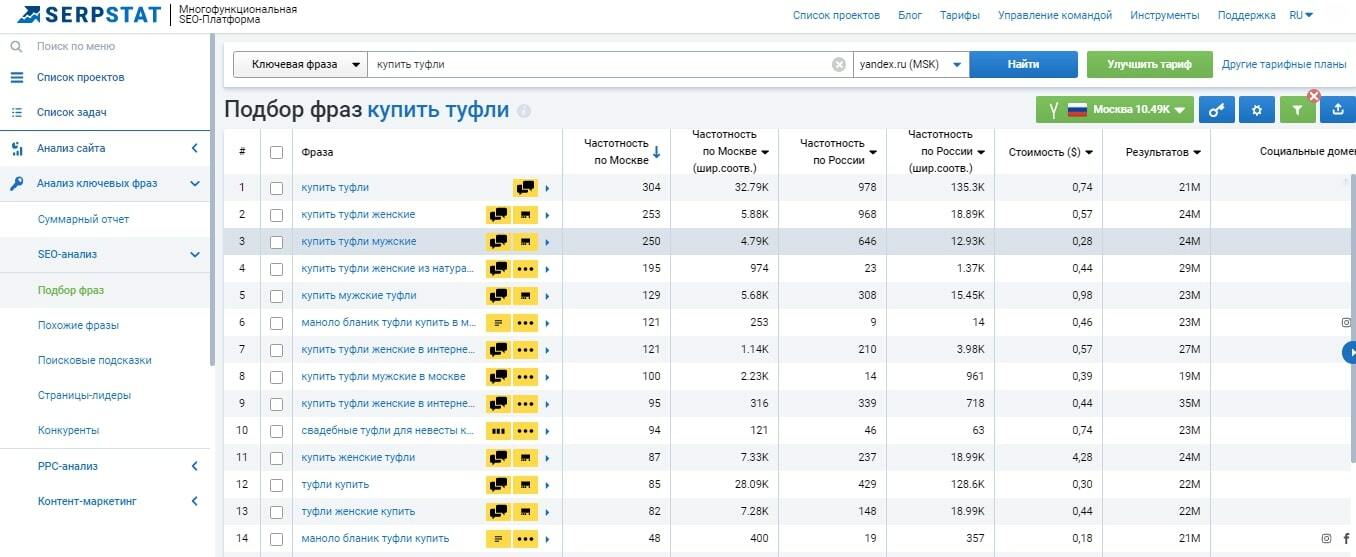This screenshot has width=1356, height=557.
Task: Open the Москва 10.49K region dropdown
Action: 1115,110
